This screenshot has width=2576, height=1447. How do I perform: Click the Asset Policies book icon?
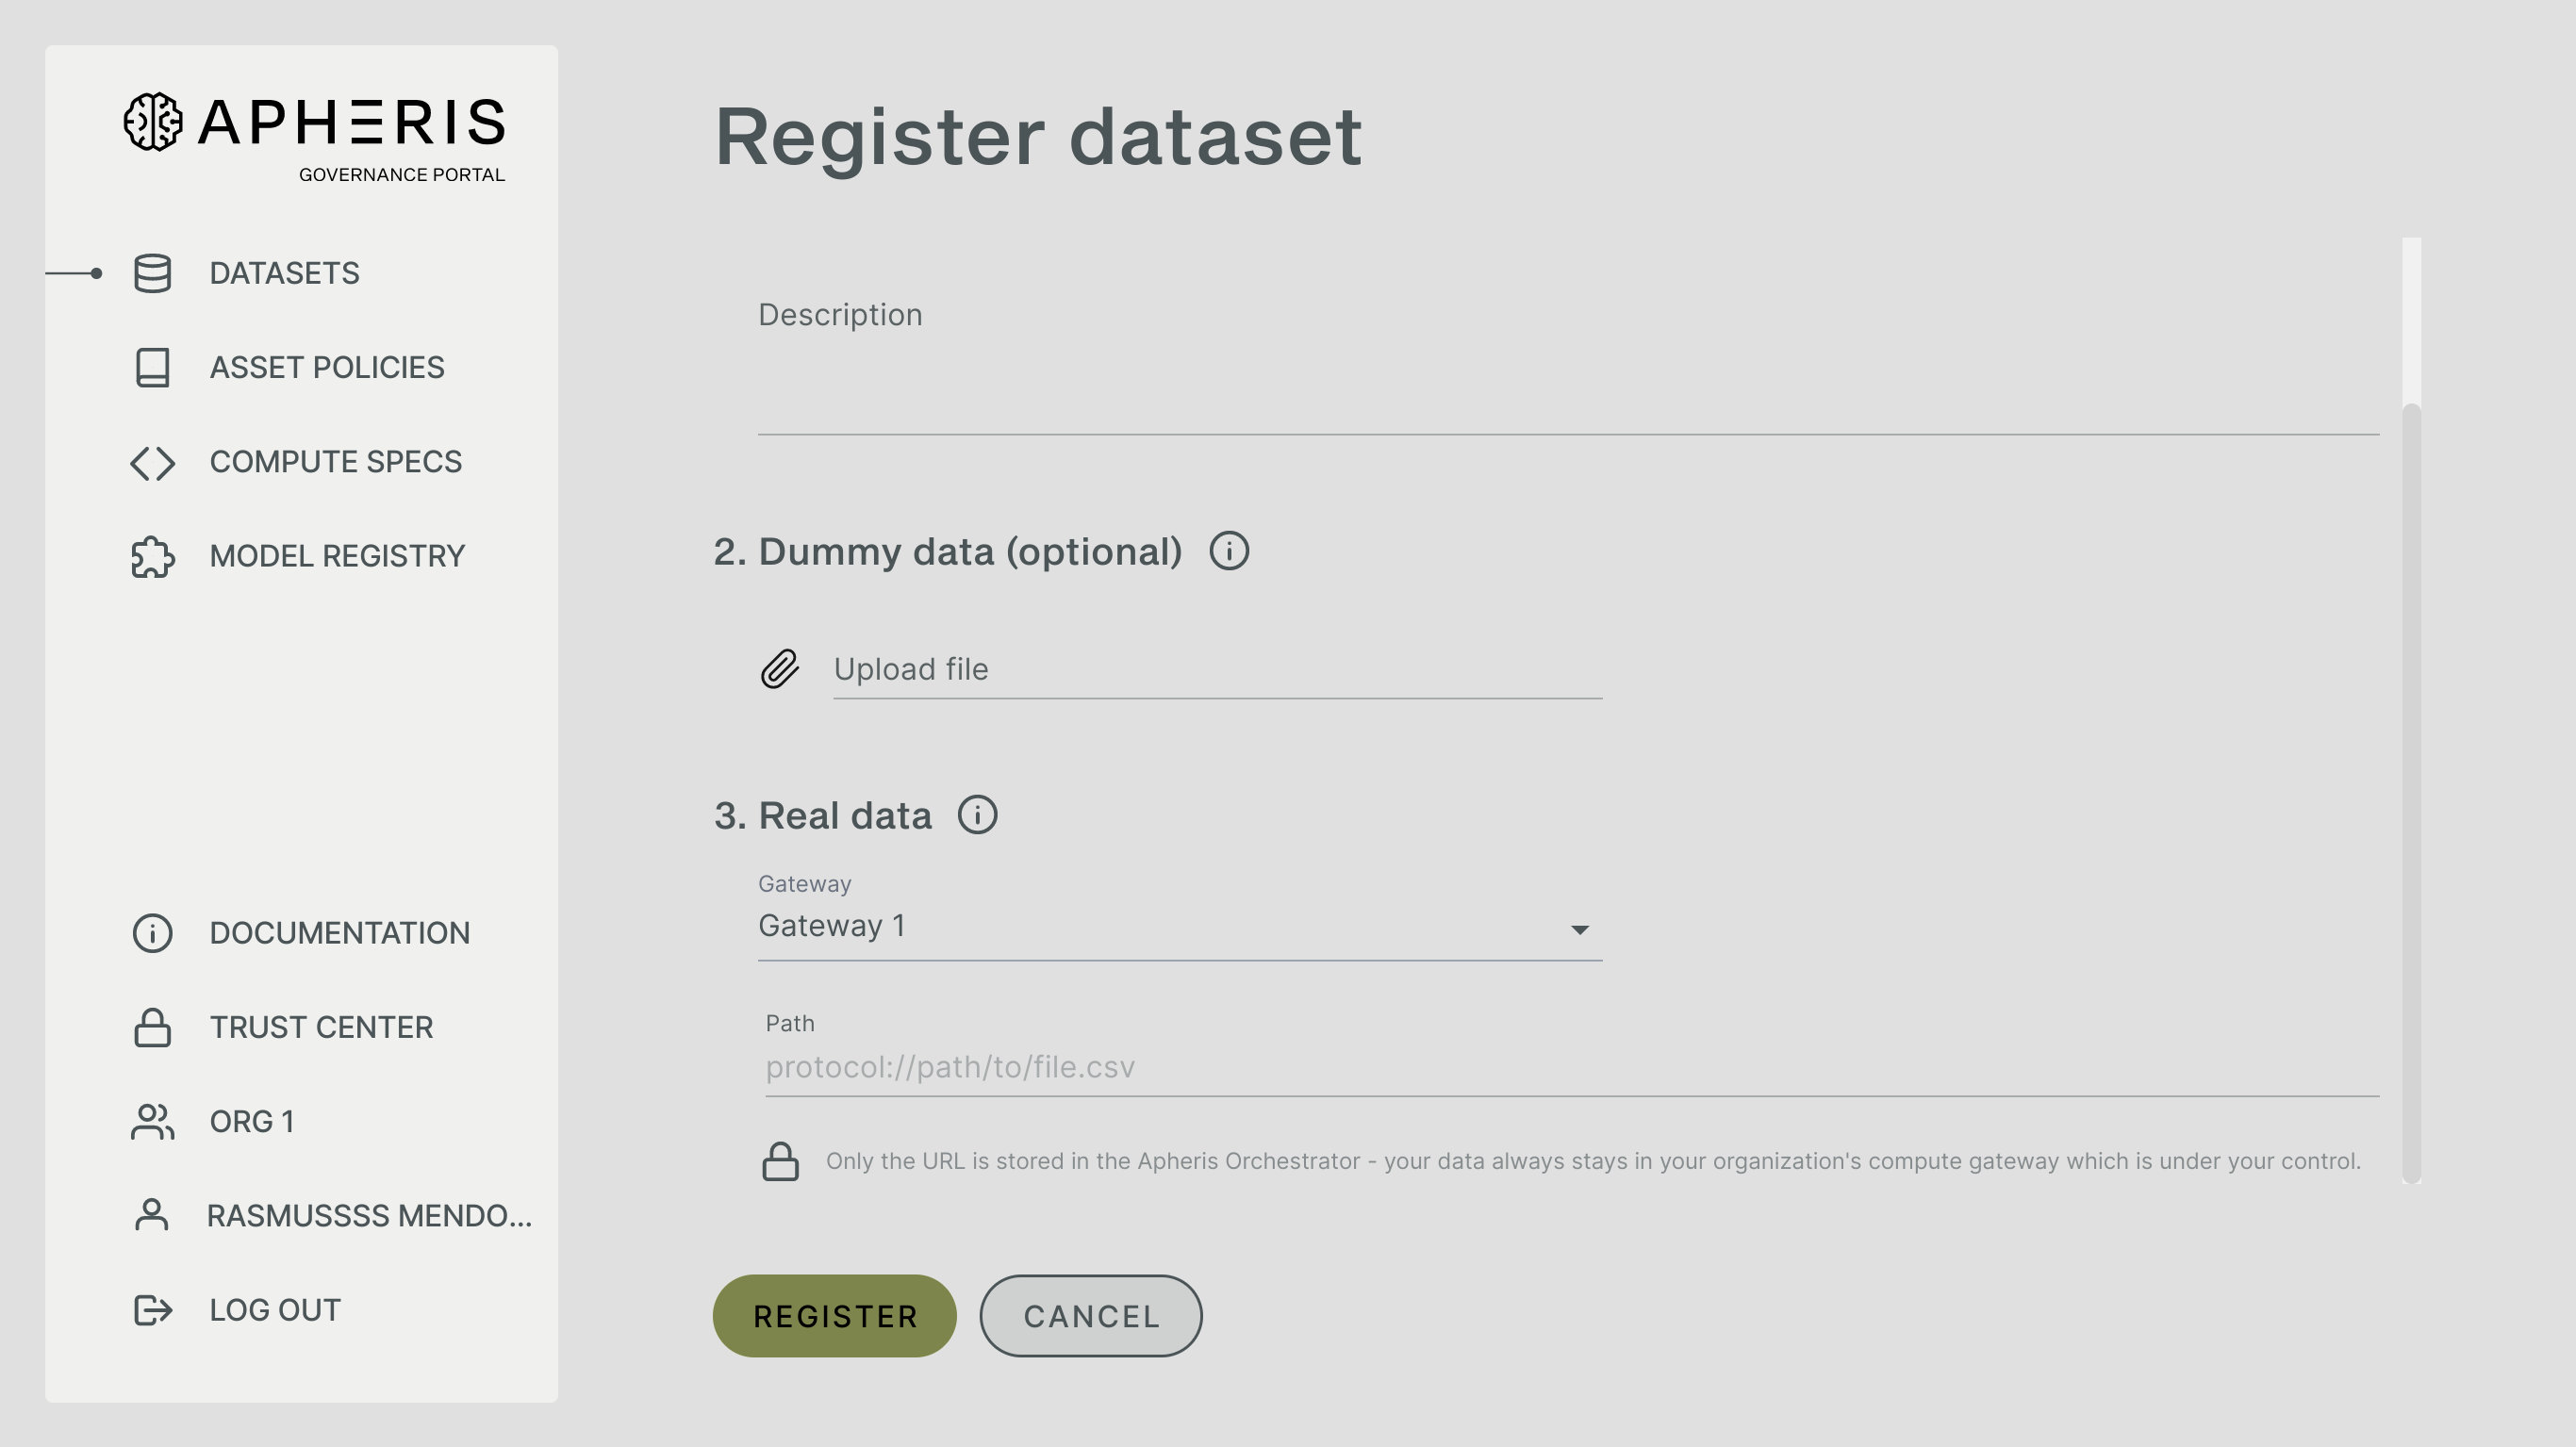(152, 367)
